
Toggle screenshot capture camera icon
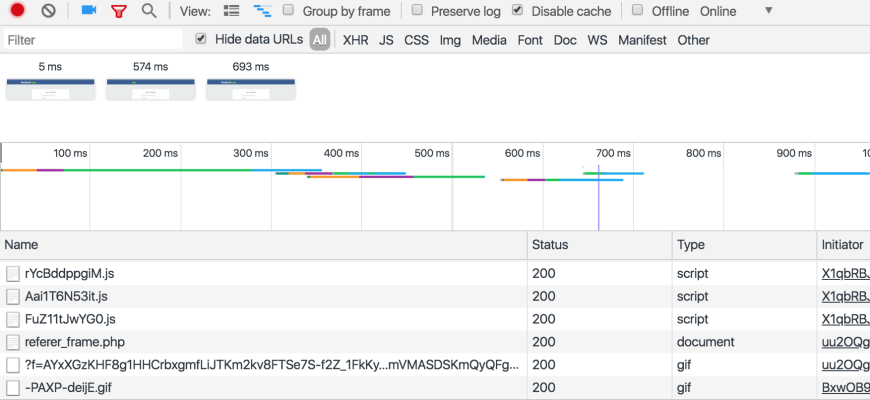click(x=88, y=11)
